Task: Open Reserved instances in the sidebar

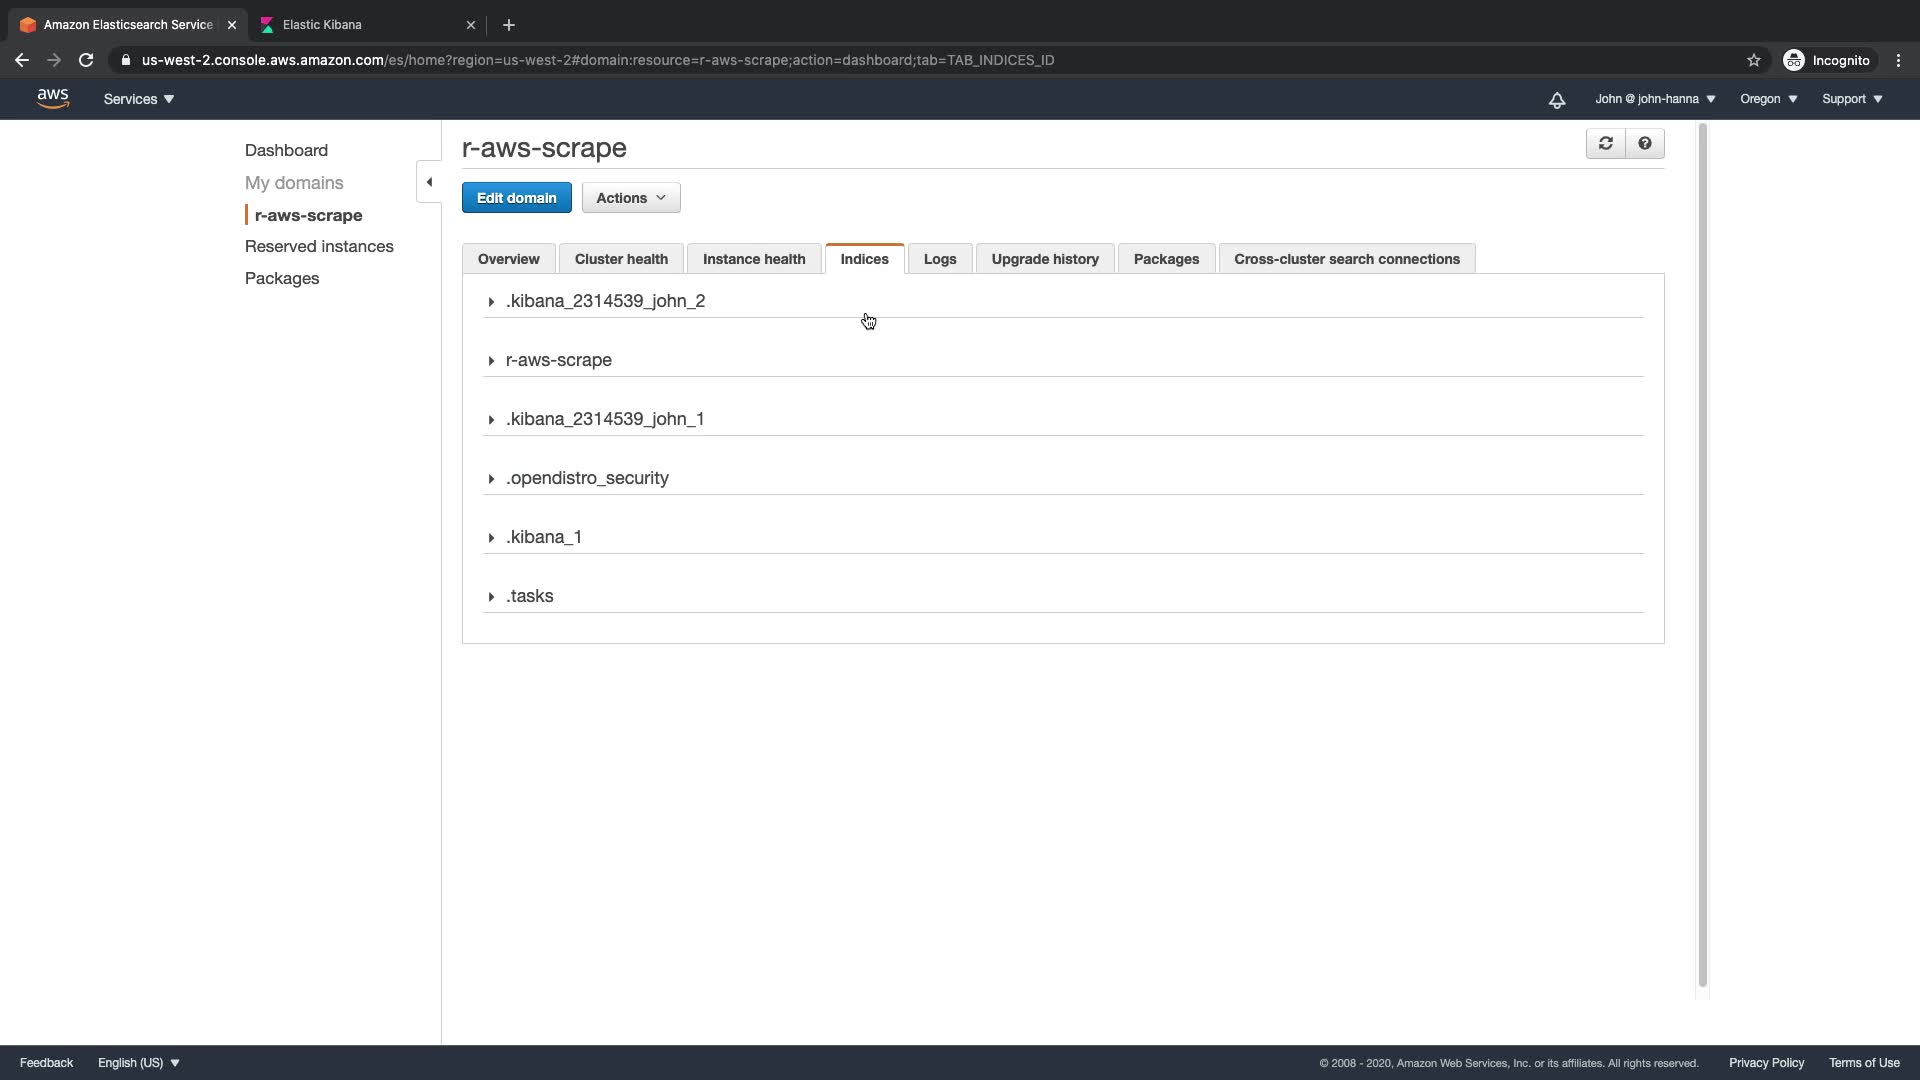Action: pyautogui.click(x=319, y=246)
